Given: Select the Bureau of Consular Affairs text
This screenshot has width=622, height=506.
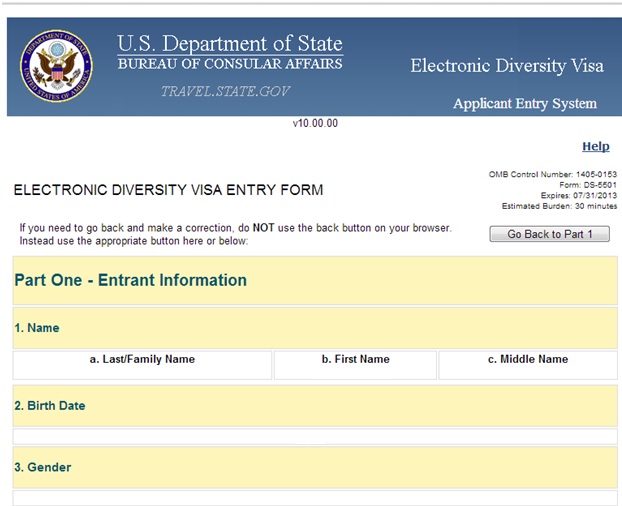Looking at the screenshot, I should click(x=229, y=64).
